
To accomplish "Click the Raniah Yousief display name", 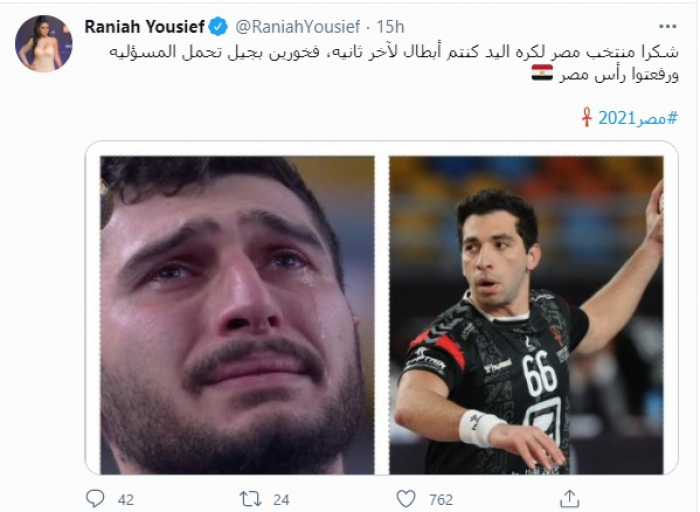I will 145,27.
